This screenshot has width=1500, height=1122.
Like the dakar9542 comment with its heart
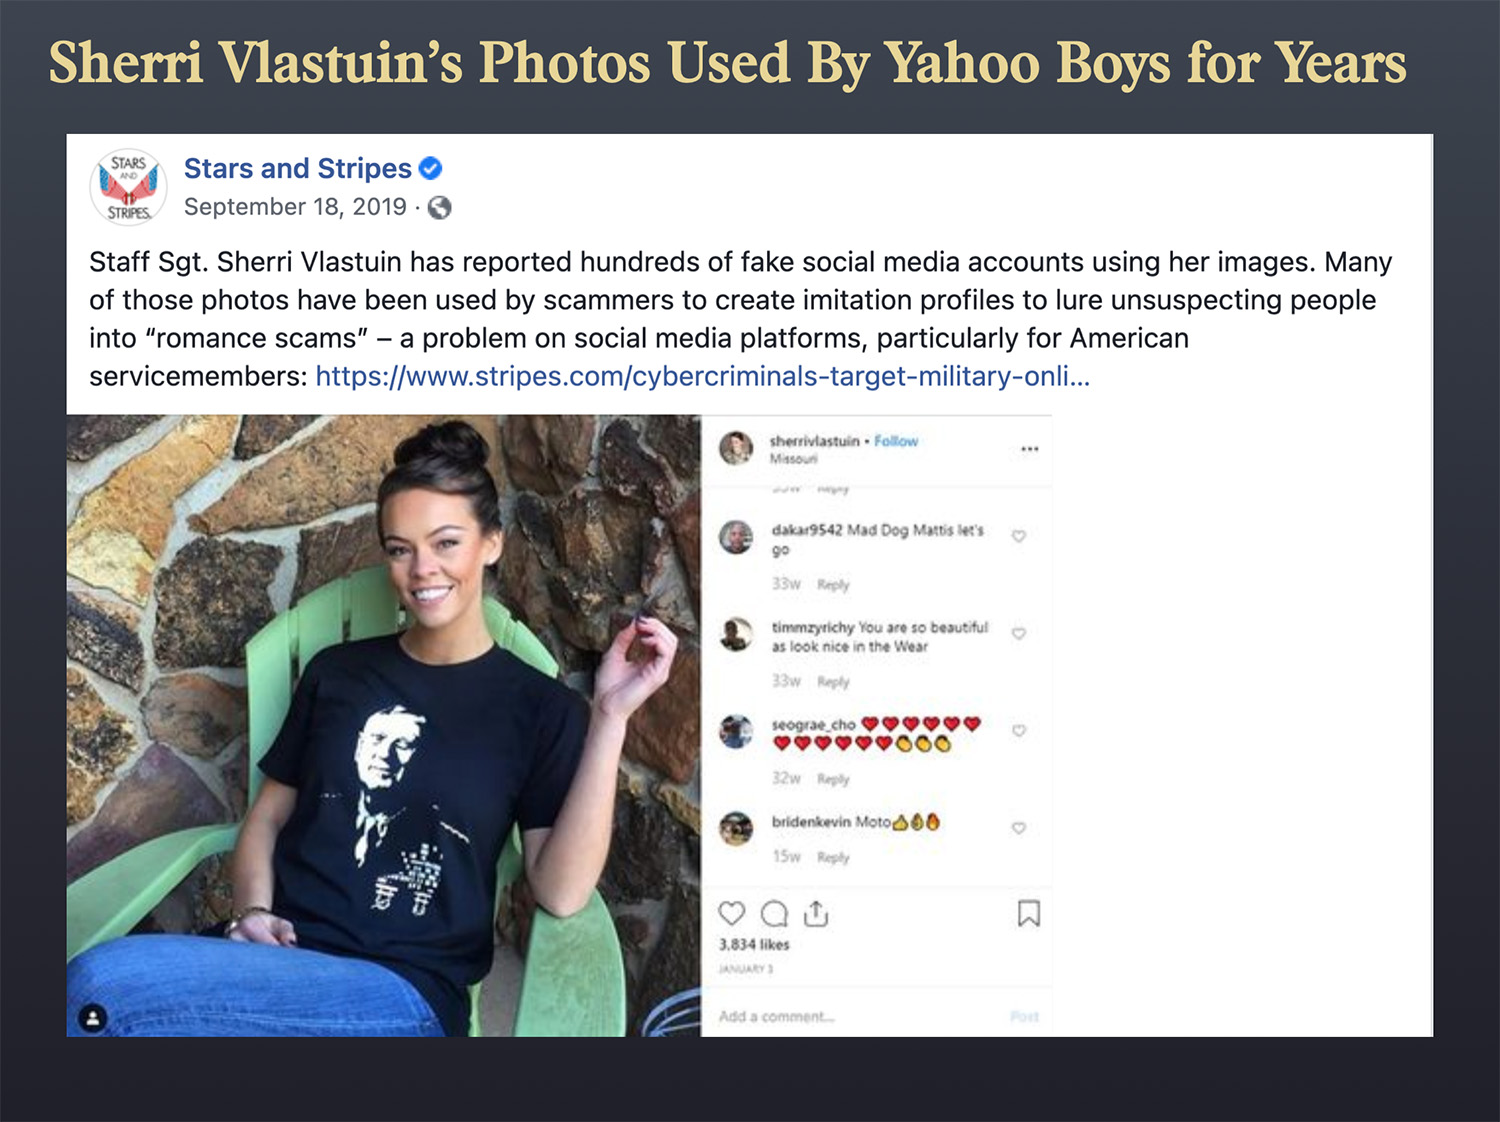[x=1019, y=536]
